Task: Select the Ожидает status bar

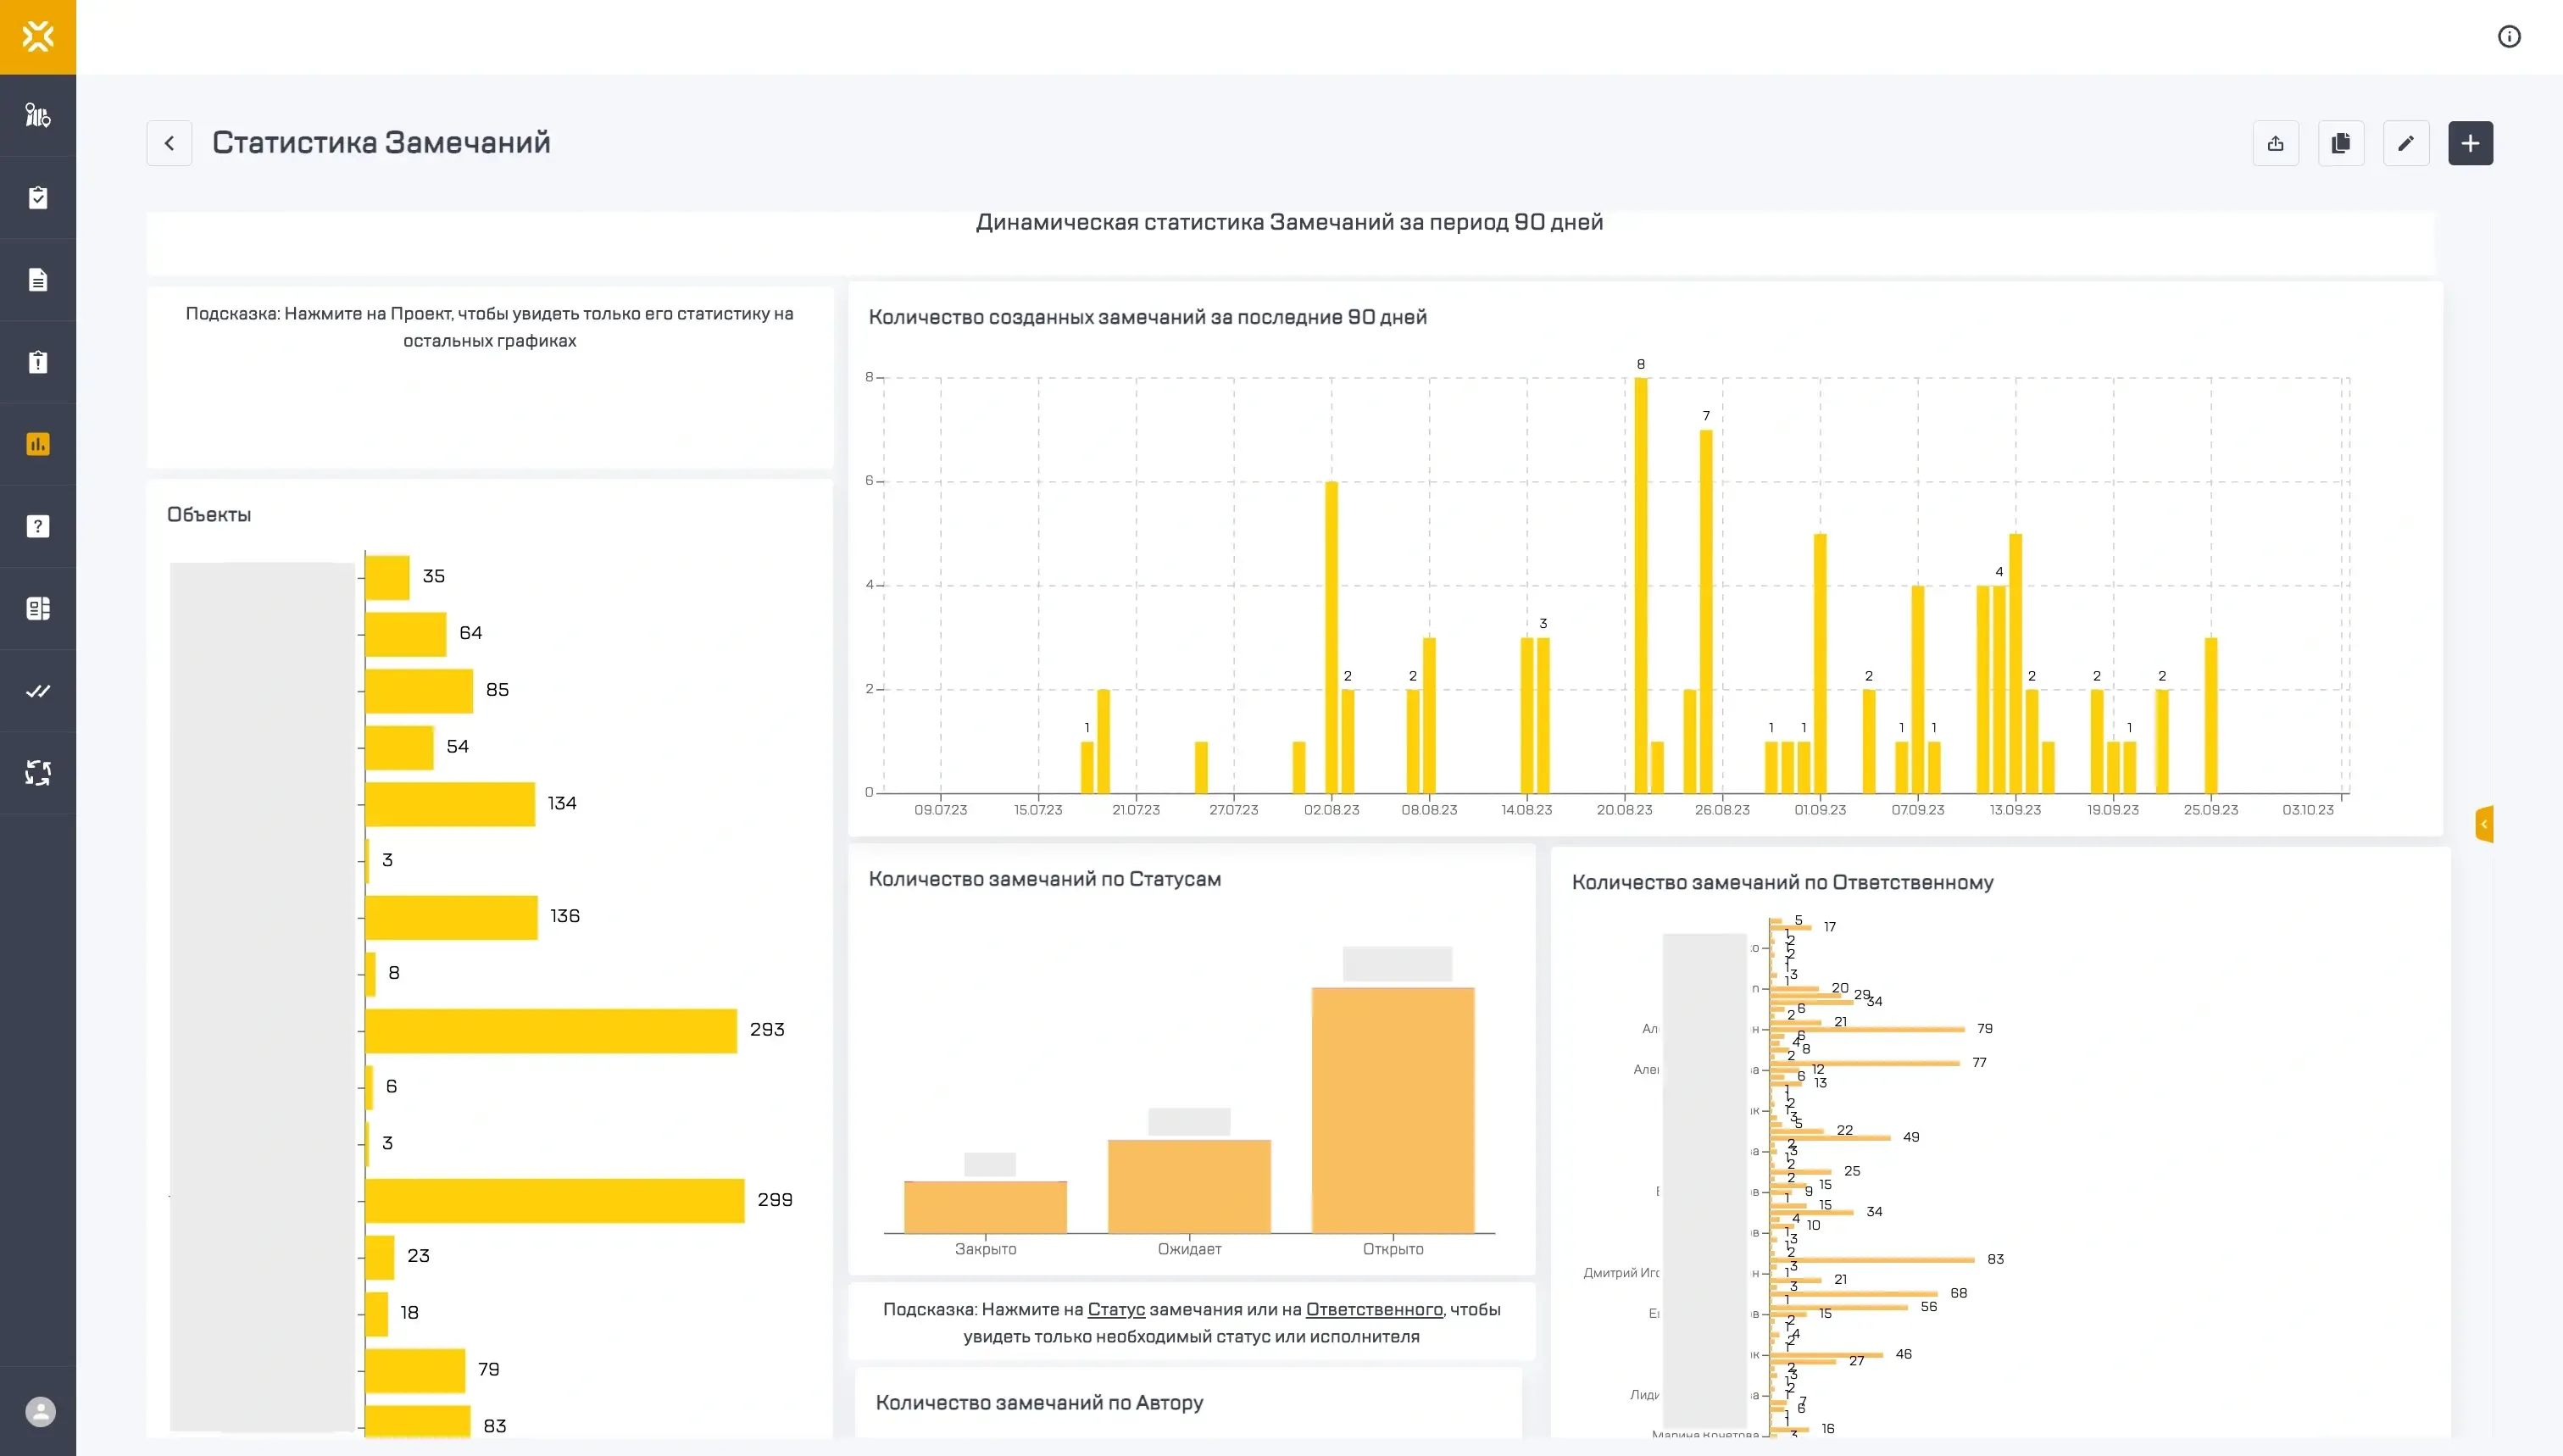Action: (x=1188, y=1186)
